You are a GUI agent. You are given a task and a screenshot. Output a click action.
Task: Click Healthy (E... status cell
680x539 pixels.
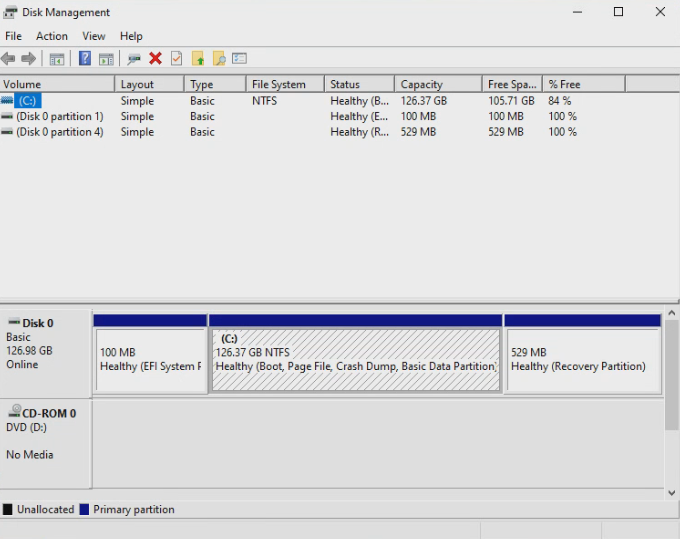pyautogui.click(x=360, y=116)
